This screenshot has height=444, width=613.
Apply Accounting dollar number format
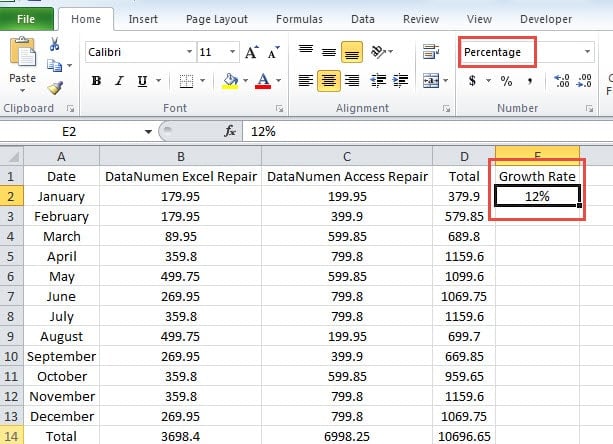click(472, 81)
